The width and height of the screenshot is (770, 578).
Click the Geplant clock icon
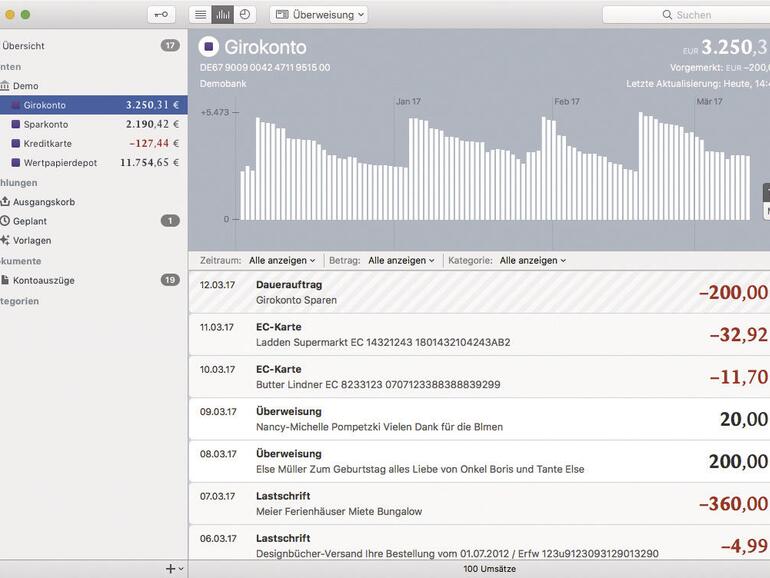point(5,221)
